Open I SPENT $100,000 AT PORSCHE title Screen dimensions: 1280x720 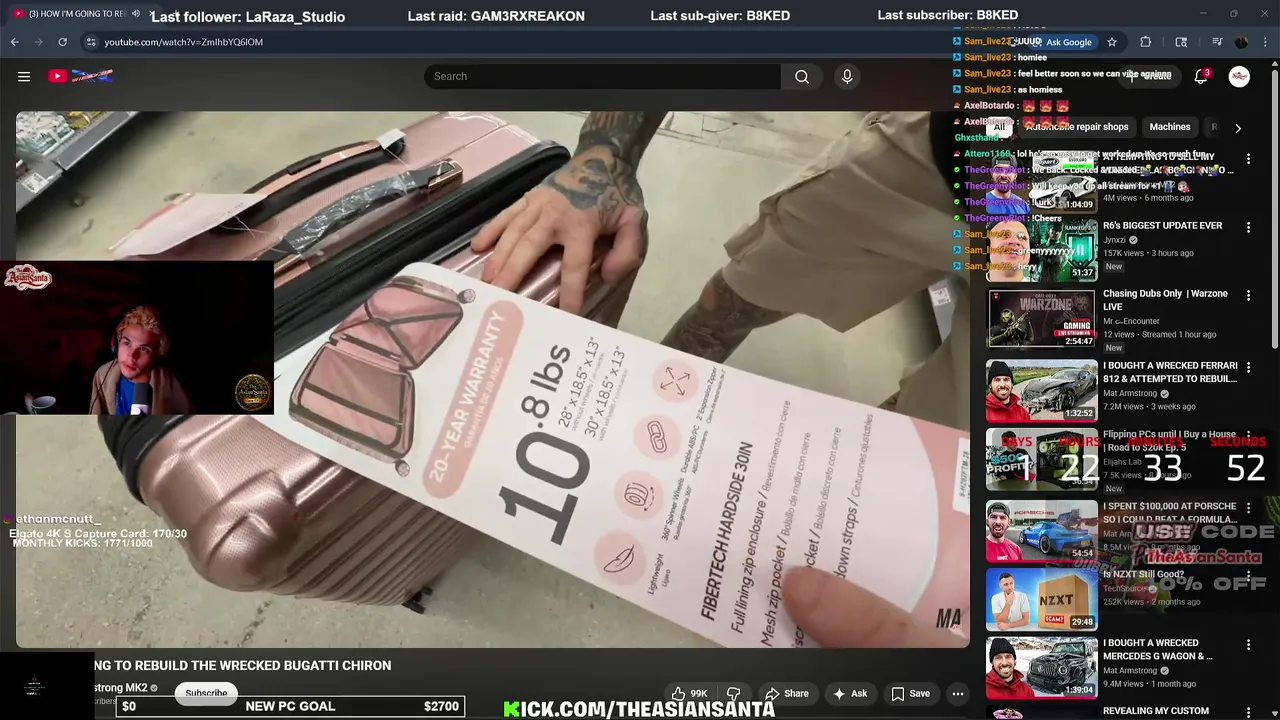[x=1170, y=513]
